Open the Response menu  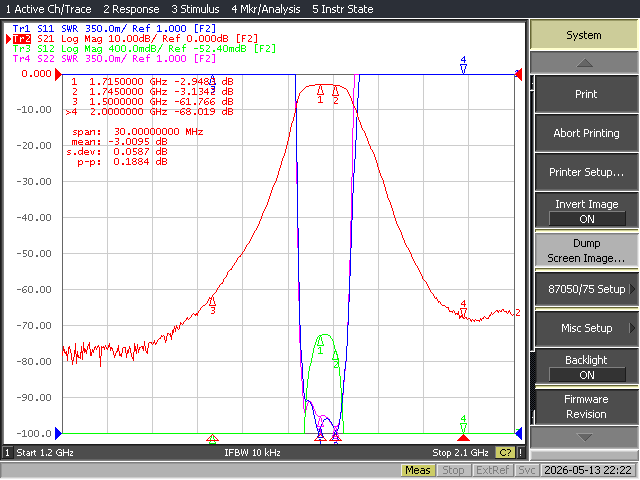[131, 9]
